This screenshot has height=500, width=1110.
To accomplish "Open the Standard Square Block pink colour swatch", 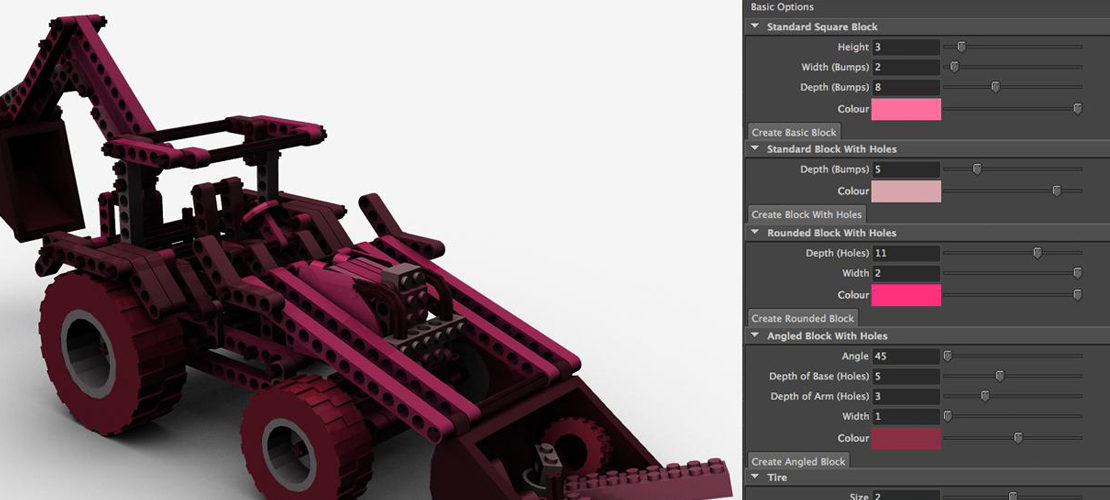I will click(906, 109).
